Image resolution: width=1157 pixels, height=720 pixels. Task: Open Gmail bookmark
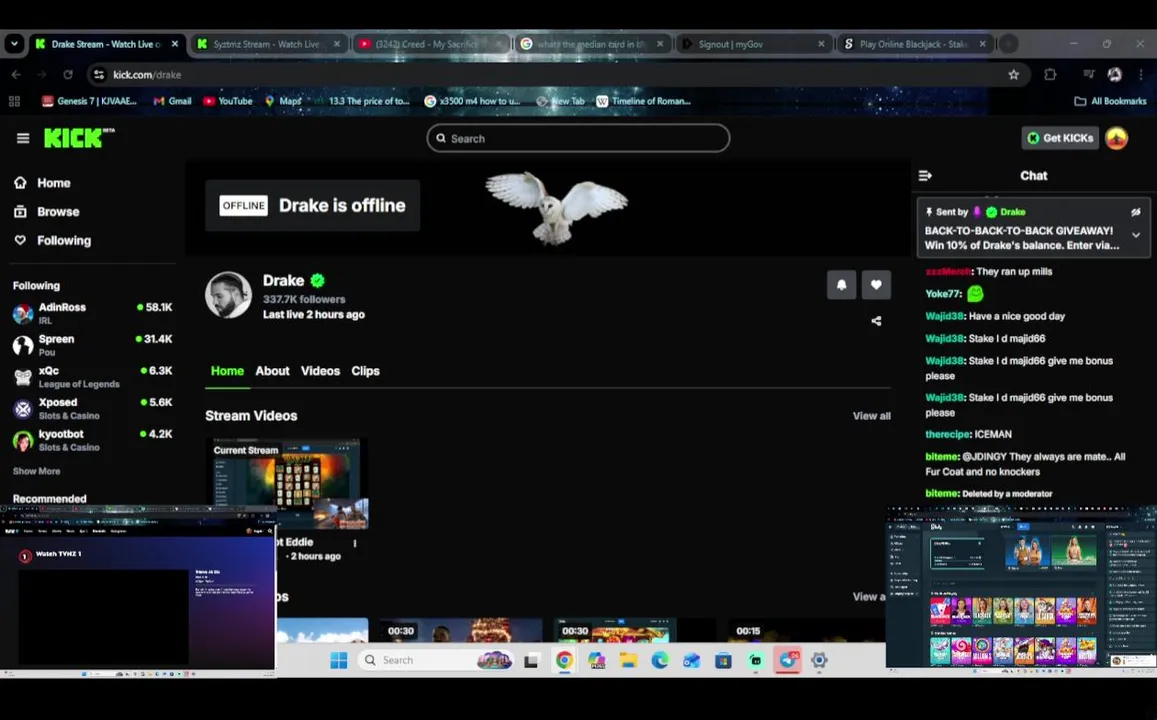click(x=171, y=101)
